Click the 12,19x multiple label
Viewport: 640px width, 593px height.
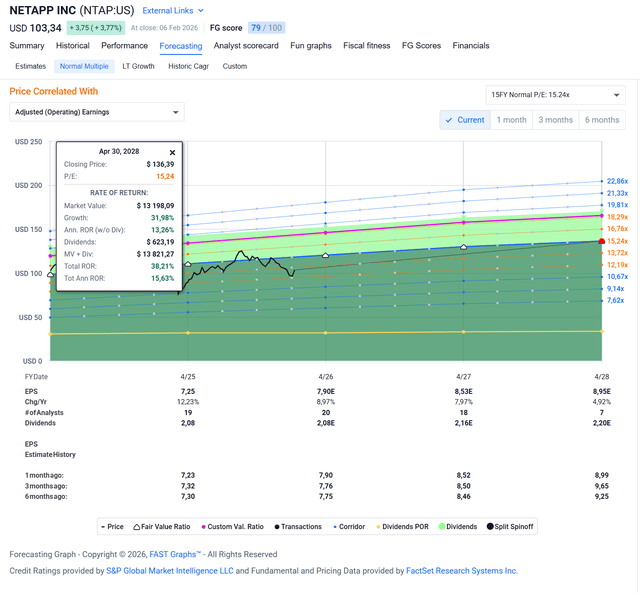click(617, 265)
